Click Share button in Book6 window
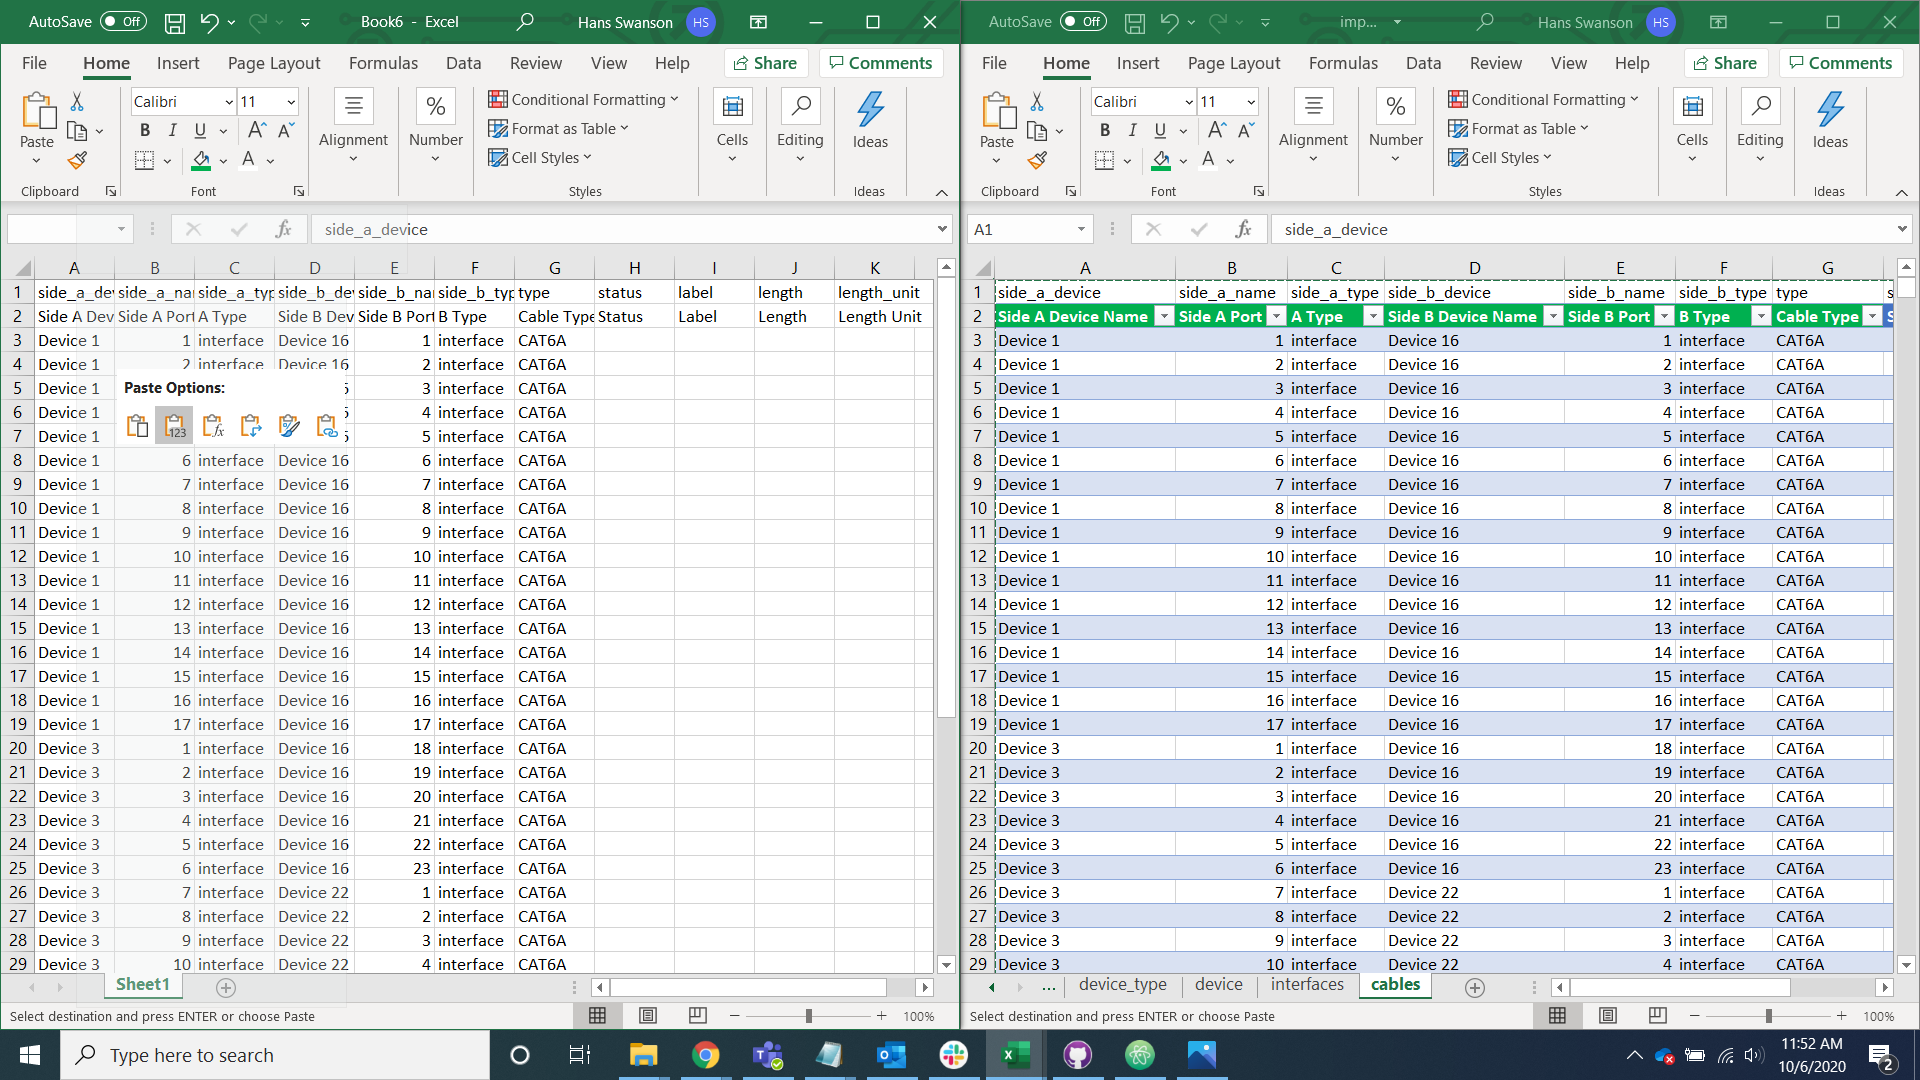Screen dimensions: 1920x1080 [765, 63]
